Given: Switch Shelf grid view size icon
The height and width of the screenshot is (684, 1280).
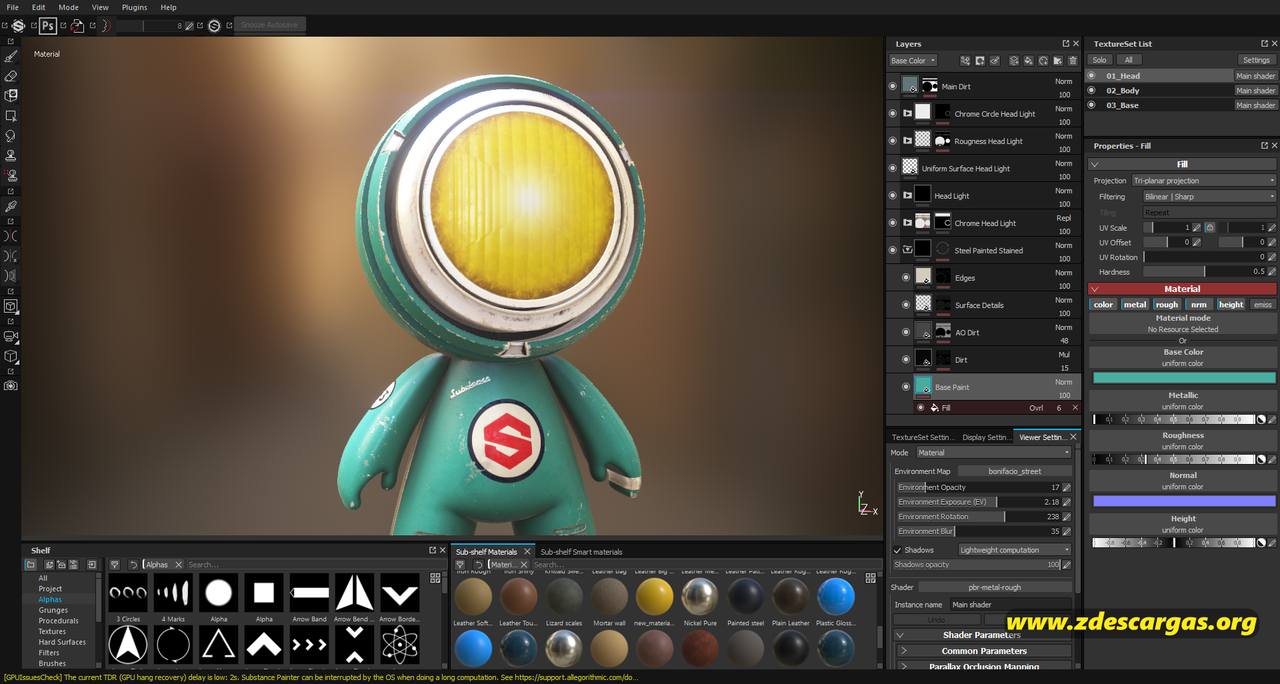Looking at the screenshot, I should click(435, 578).
